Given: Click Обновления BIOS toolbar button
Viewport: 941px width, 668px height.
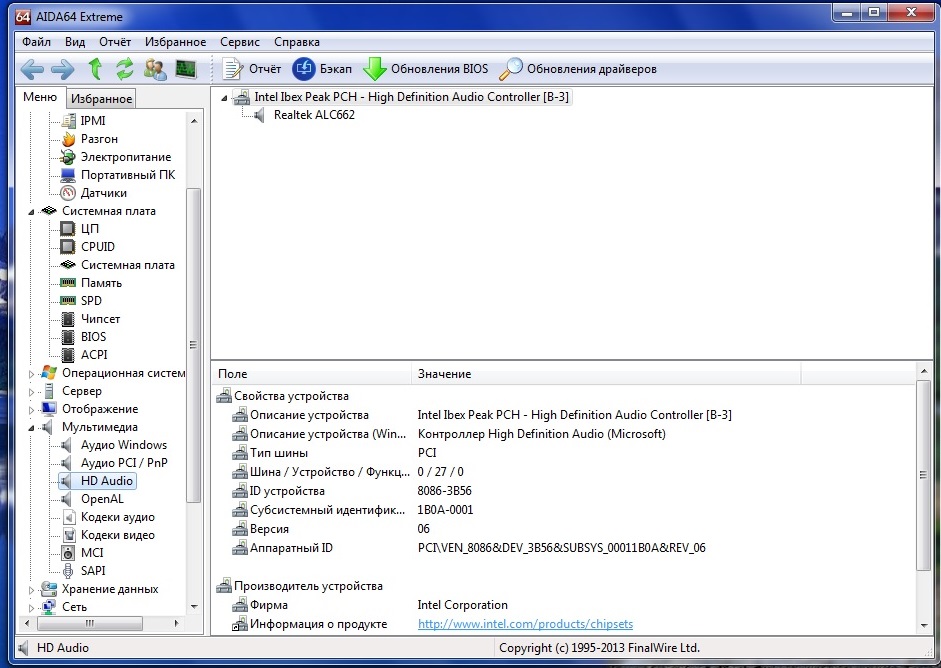Looking at the screenshot, I should (x=426, y=69).
